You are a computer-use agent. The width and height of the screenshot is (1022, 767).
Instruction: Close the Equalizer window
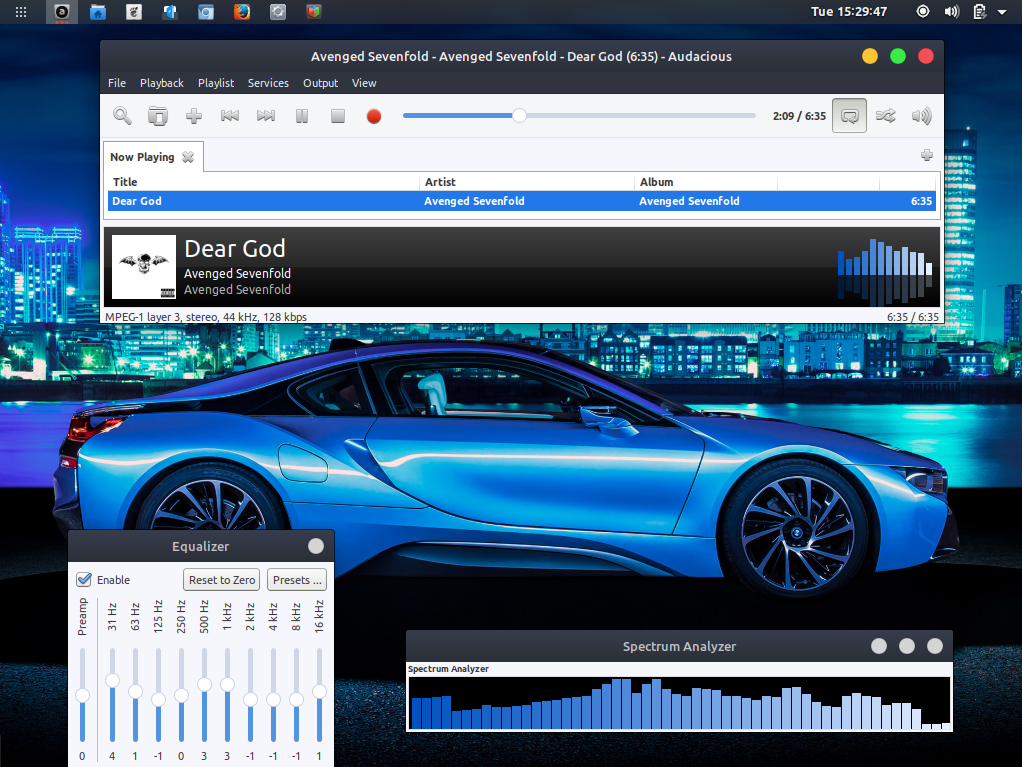[315, 546]
